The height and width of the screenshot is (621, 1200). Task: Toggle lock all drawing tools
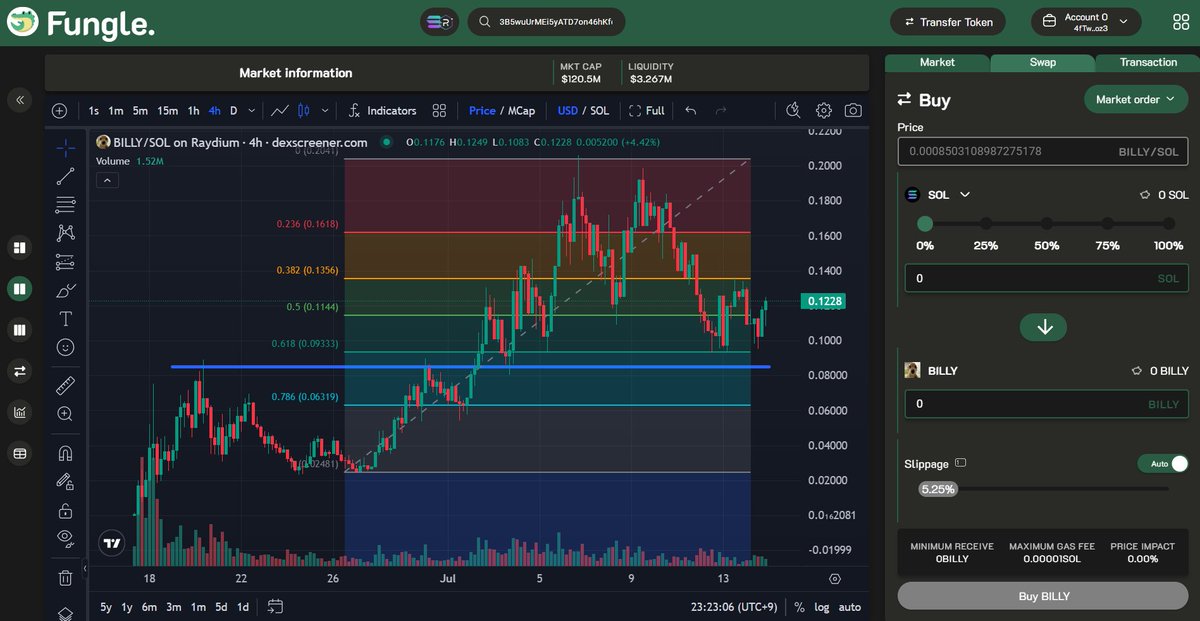pyautogui.click(x=65, y=510)
